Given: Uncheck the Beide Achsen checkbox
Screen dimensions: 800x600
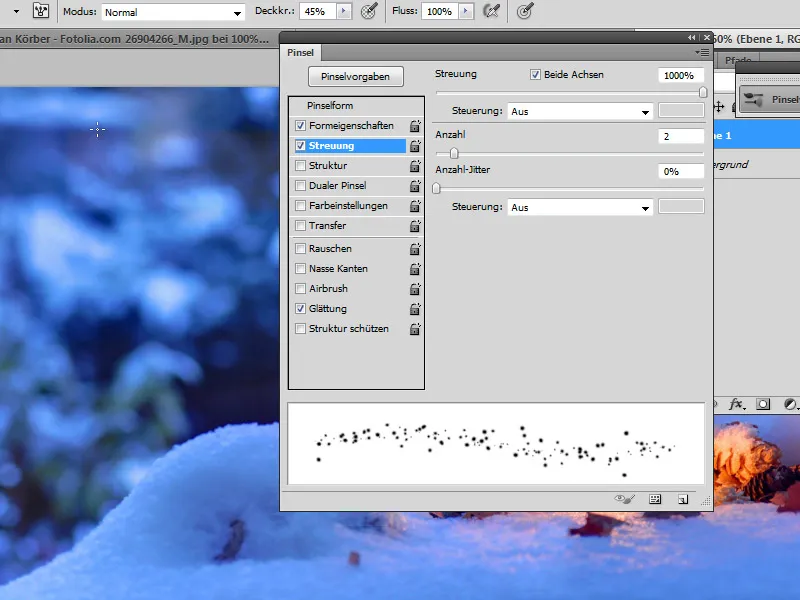Looking at the screenshot, I should [535, 74].
